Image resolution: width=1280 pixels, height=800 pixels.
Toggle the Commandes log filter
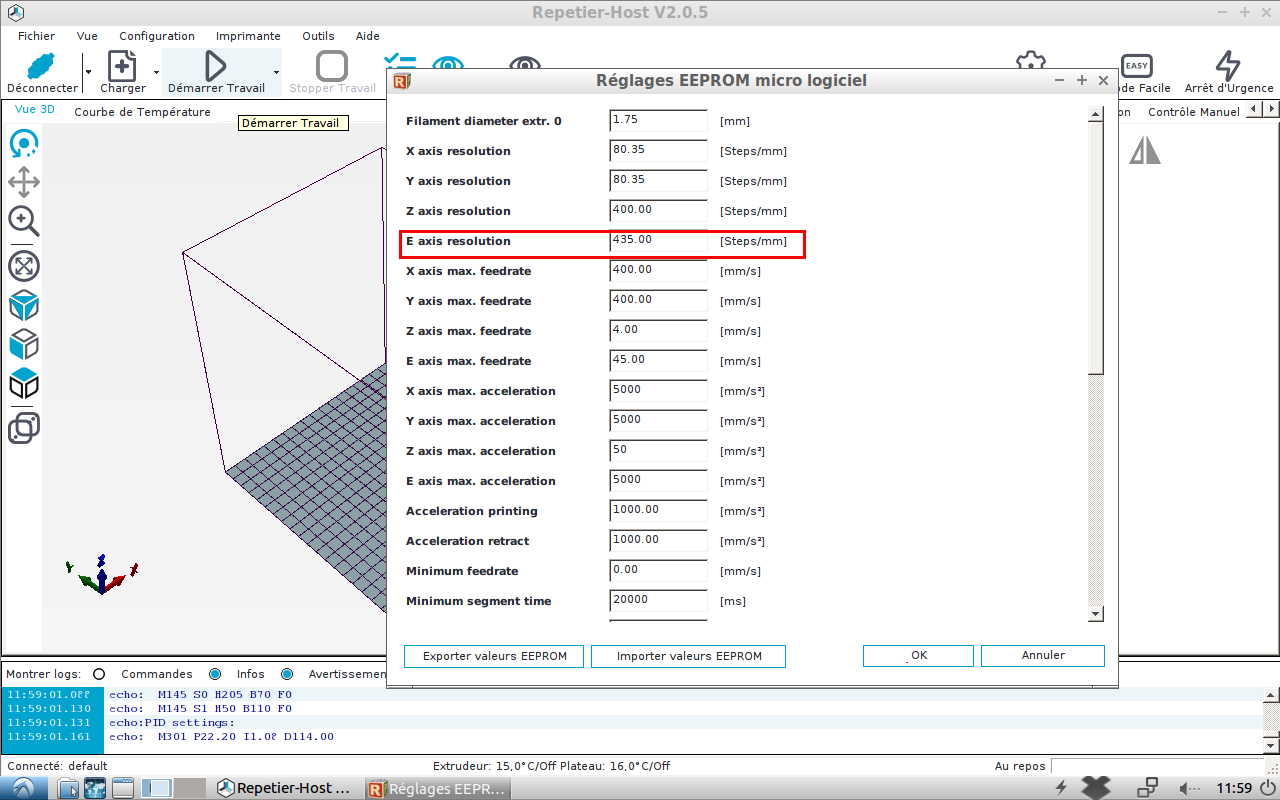point(99,674)
